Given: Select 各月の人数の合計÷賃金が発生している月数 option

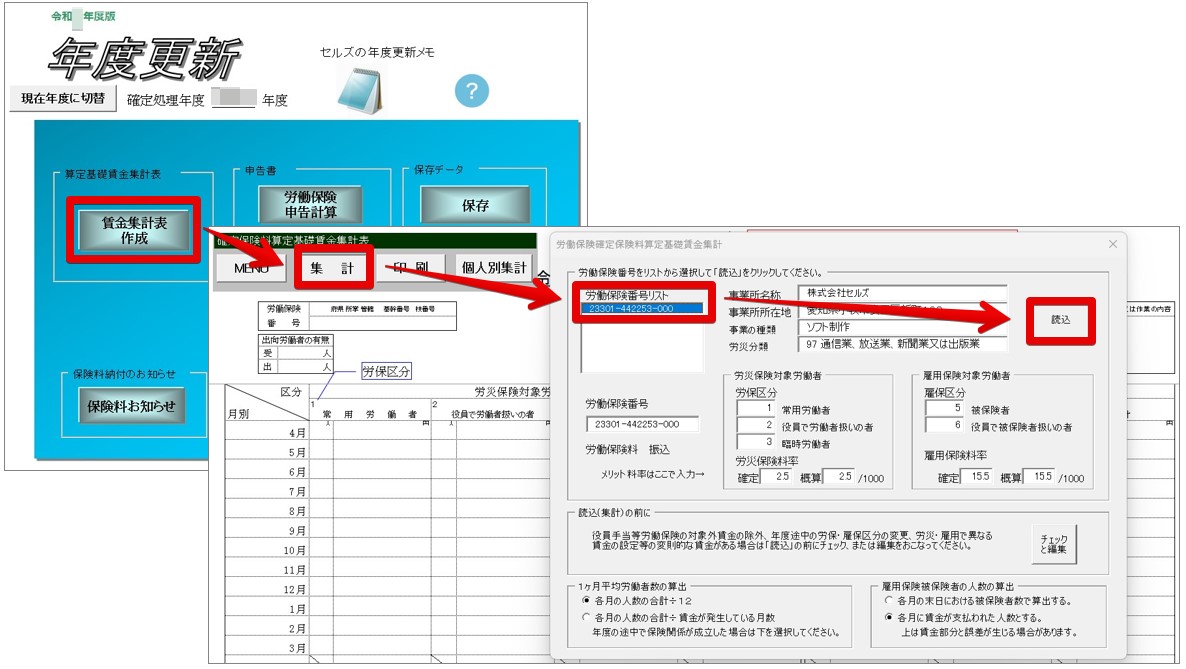Looking at the screenshot, I should click(586, 617).
